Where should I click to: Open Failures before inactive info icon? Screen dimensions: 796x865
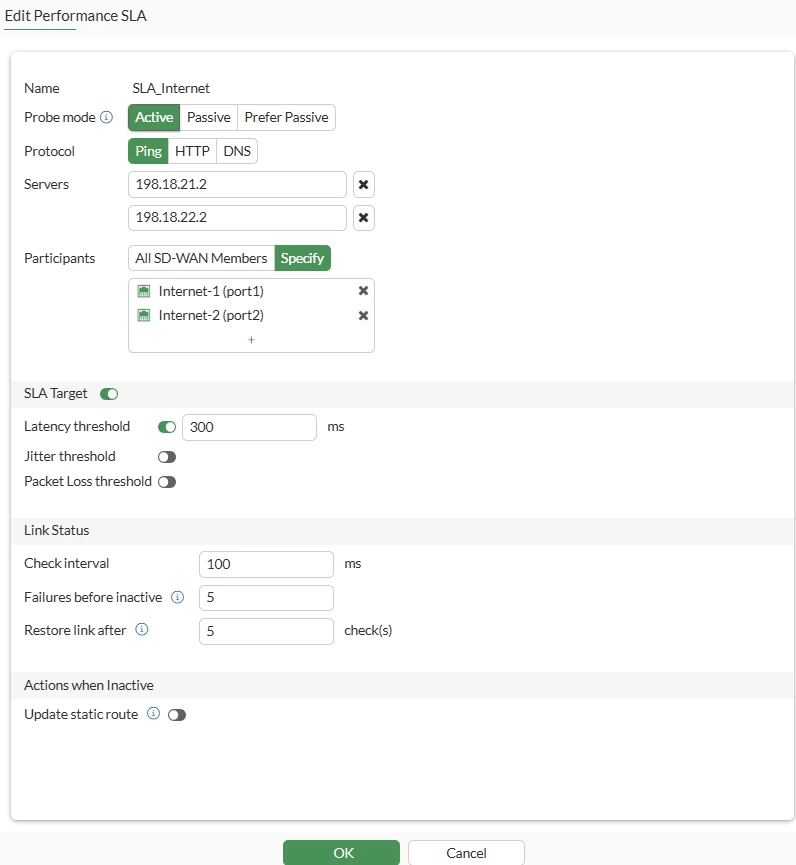[x=177, y=597]
